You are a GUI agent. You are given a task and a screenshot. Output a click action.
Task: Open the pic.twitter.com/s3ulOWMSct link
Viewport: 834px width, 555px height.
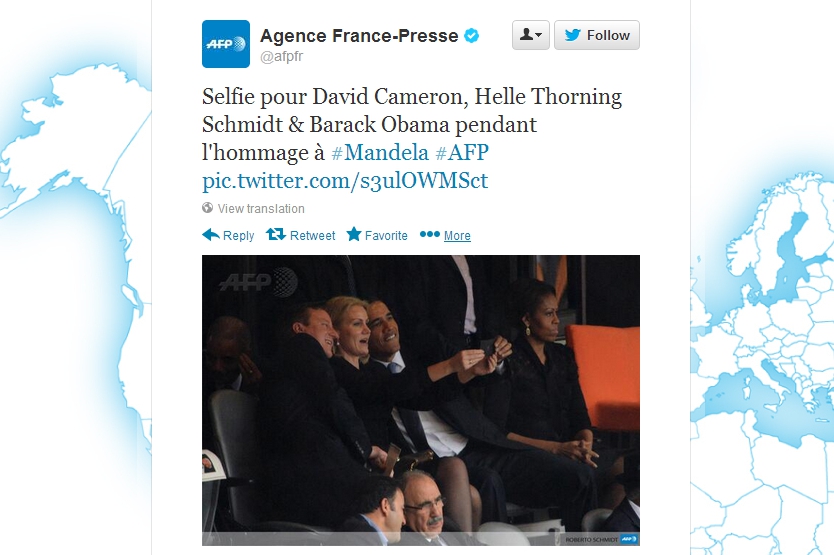(345, 180)
